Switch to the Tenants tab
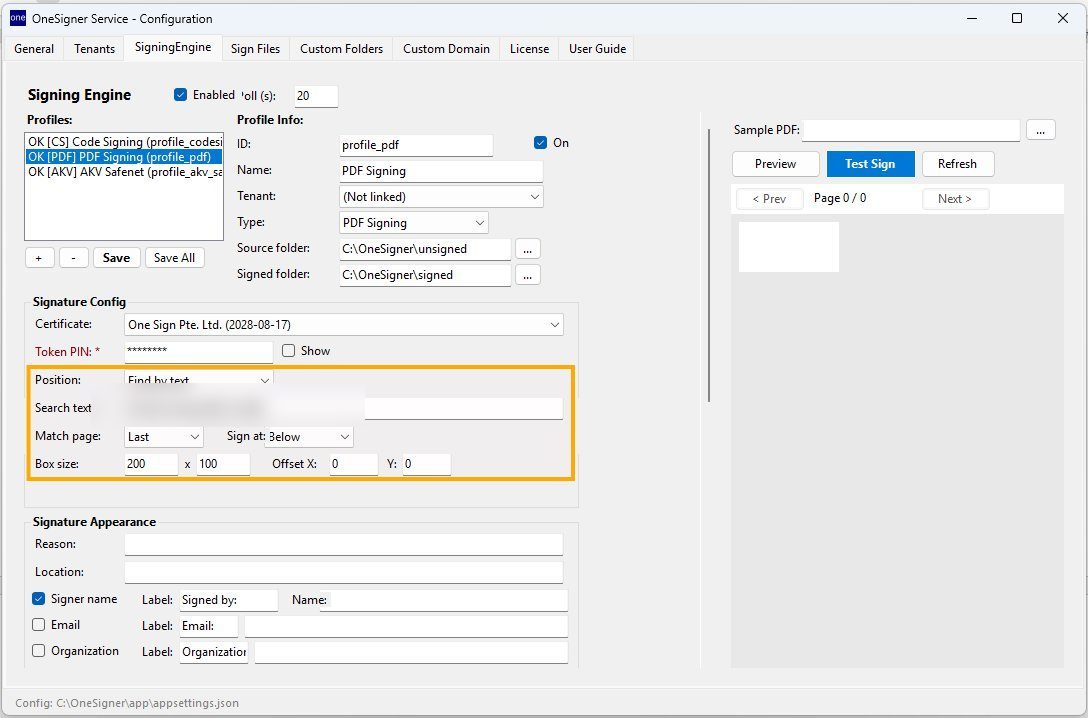 (94, 49)
